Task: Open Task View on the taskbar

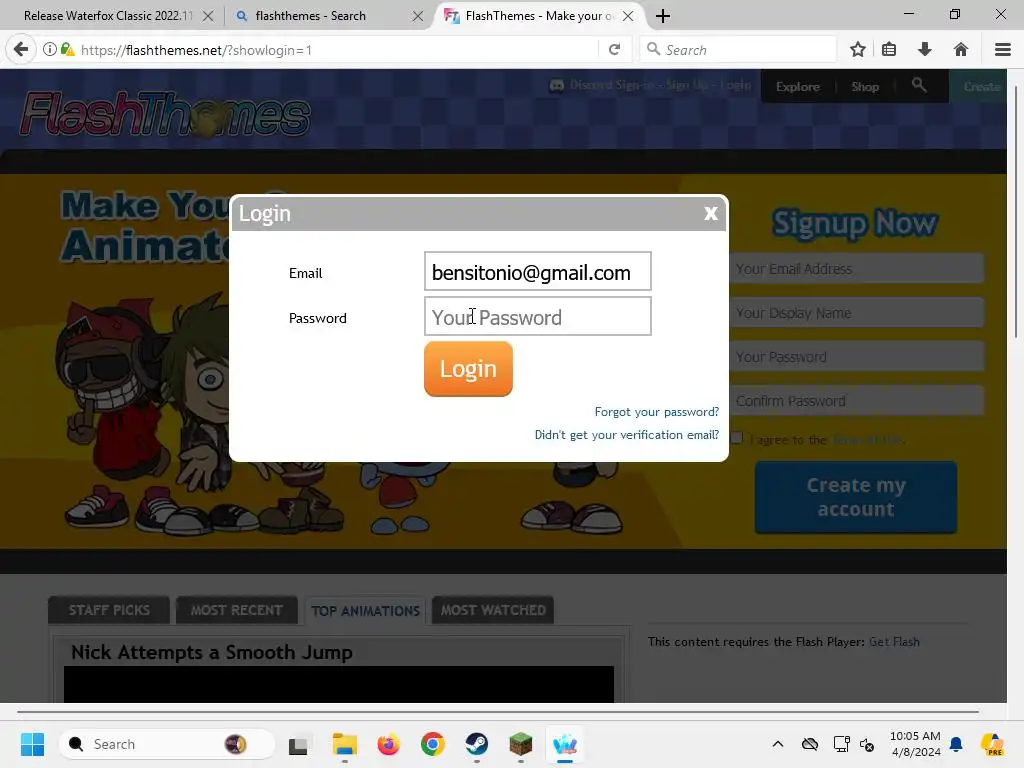Action: coord(298,744)
